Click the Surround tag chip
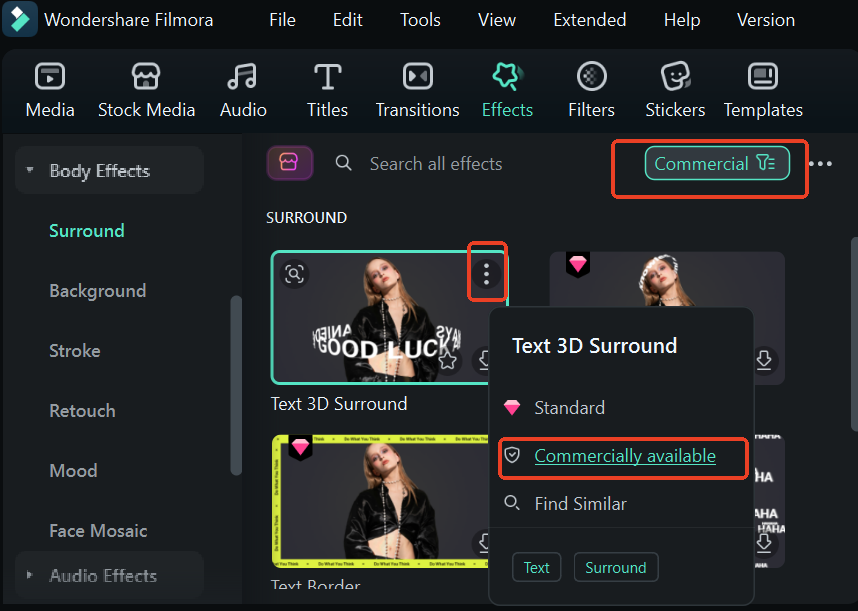 pyautogui.click(x=615, y=568)
